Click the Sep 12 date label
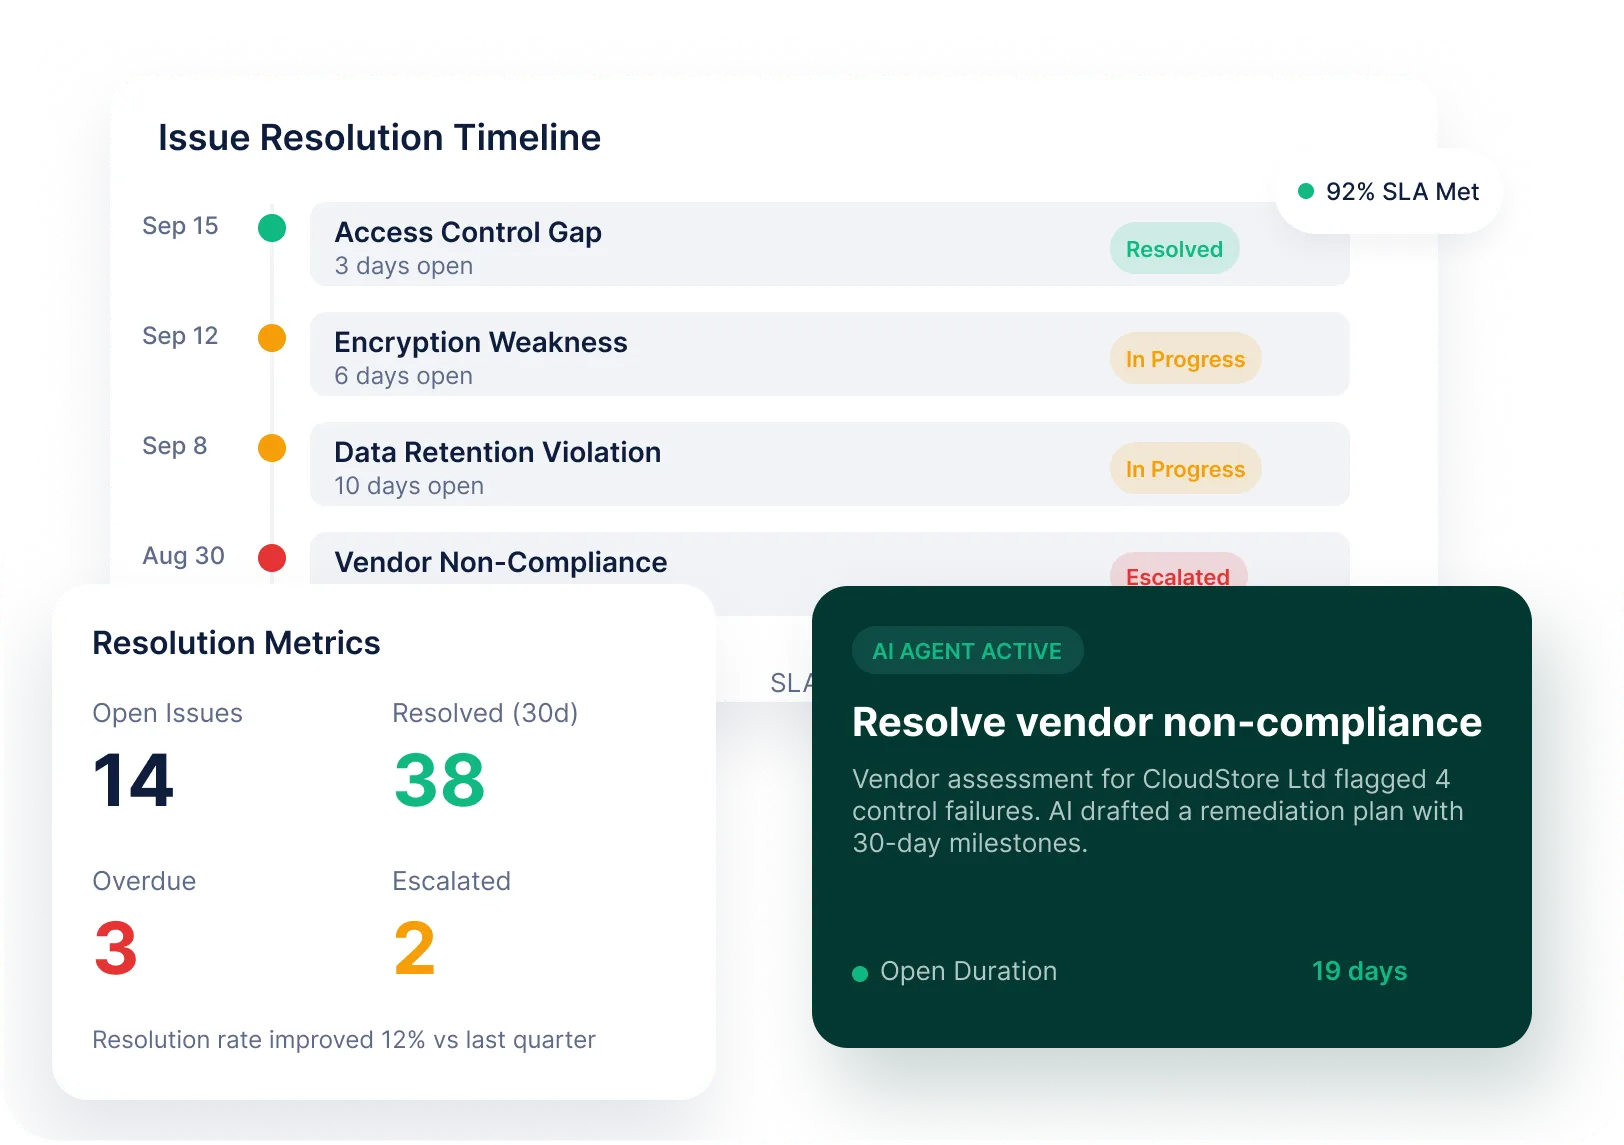Screen dimensions: 1624x1145 [180, 336]
